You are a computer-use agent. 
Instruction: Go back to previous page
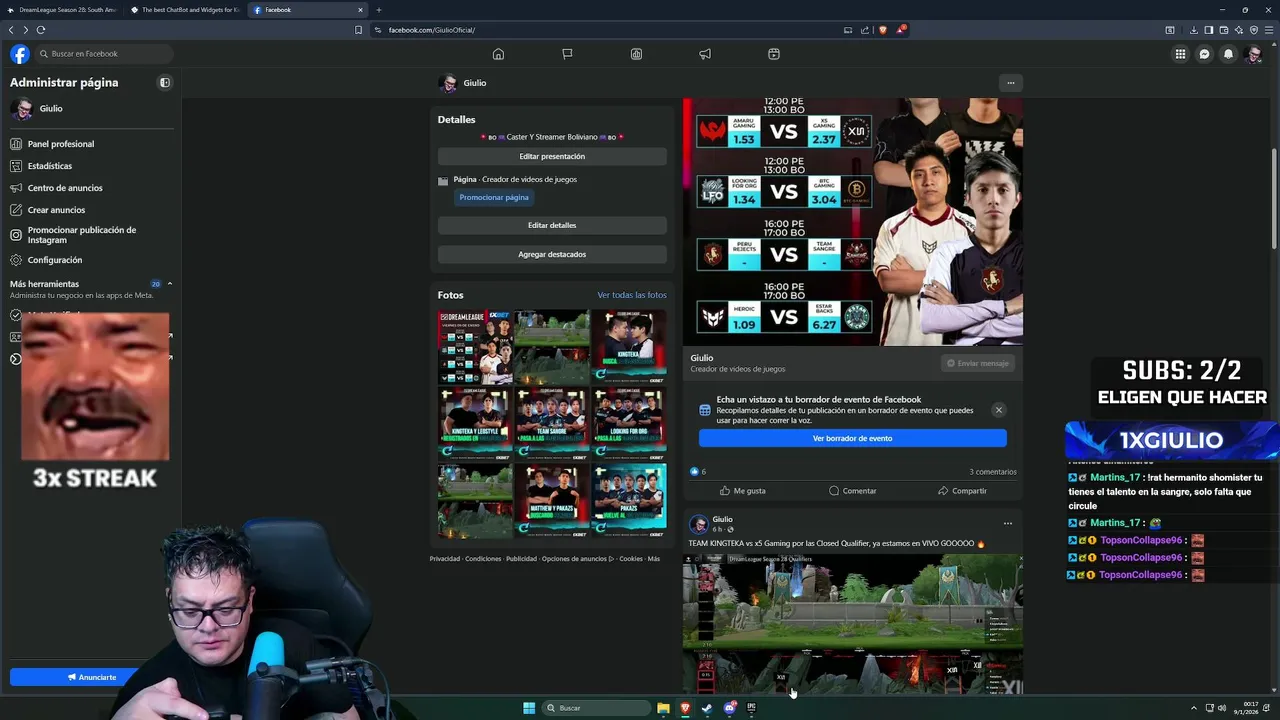coord(11,30)
